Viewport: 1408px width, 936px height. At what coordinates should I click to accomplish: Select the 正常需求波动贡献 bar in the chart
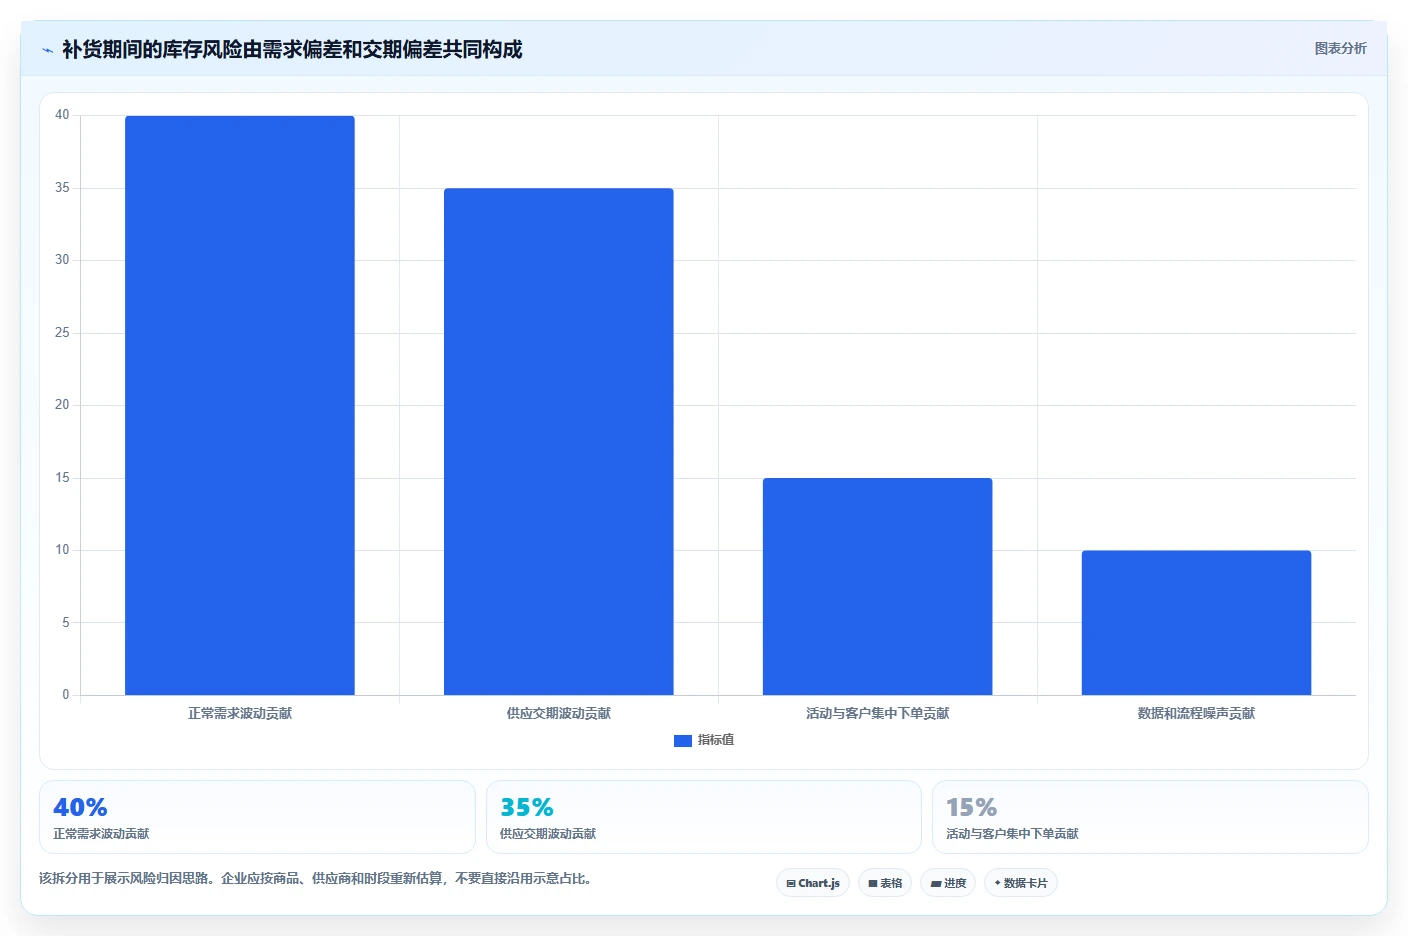pos(240,405)
